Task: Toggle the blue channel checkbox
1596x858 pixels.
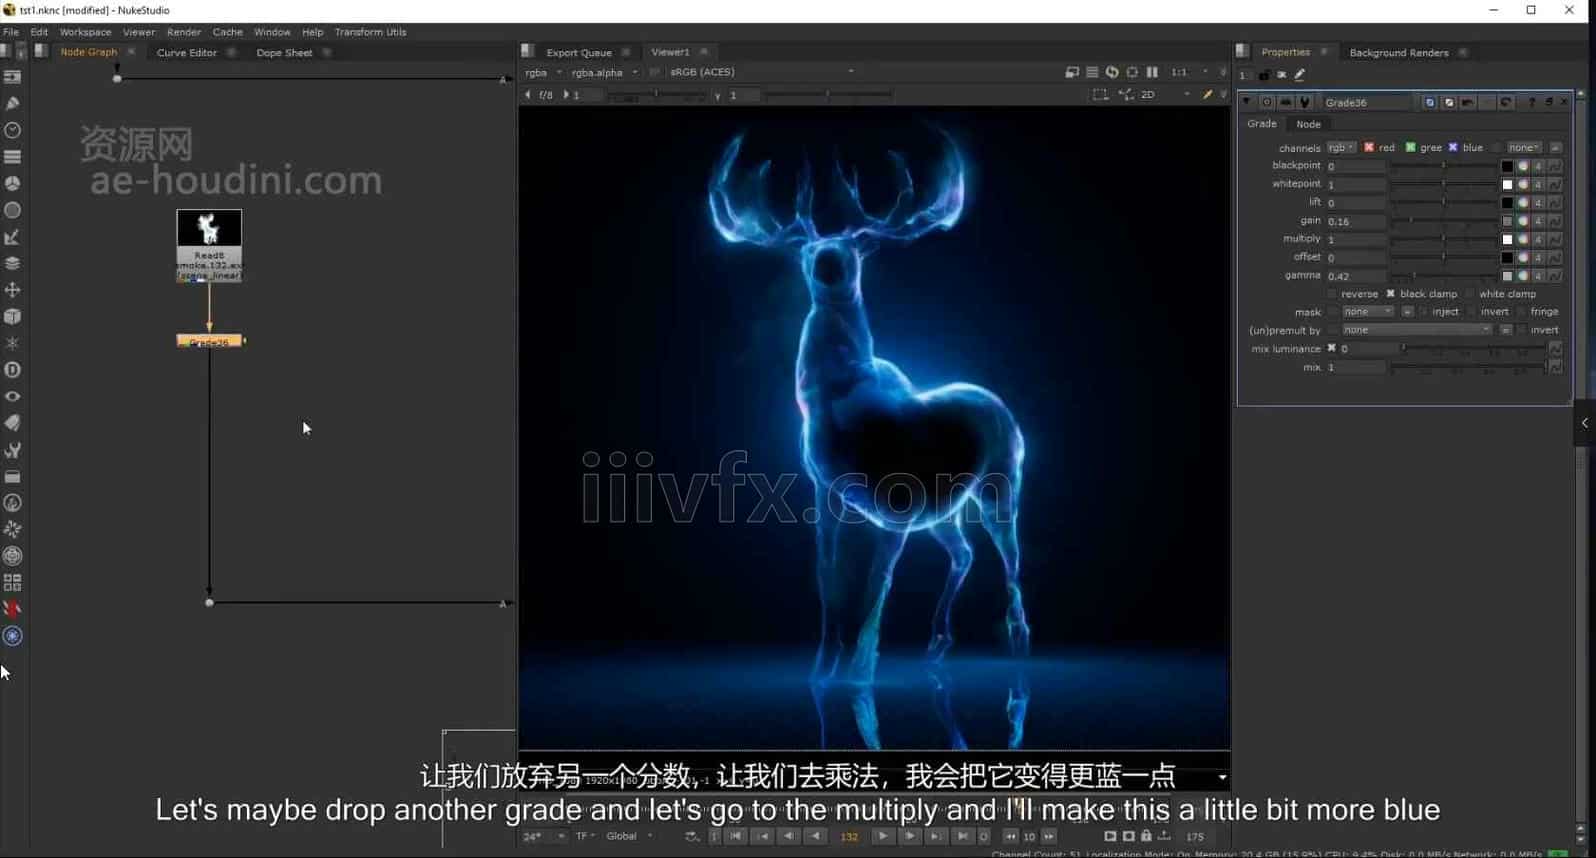Action: [x=1453, y=147]
